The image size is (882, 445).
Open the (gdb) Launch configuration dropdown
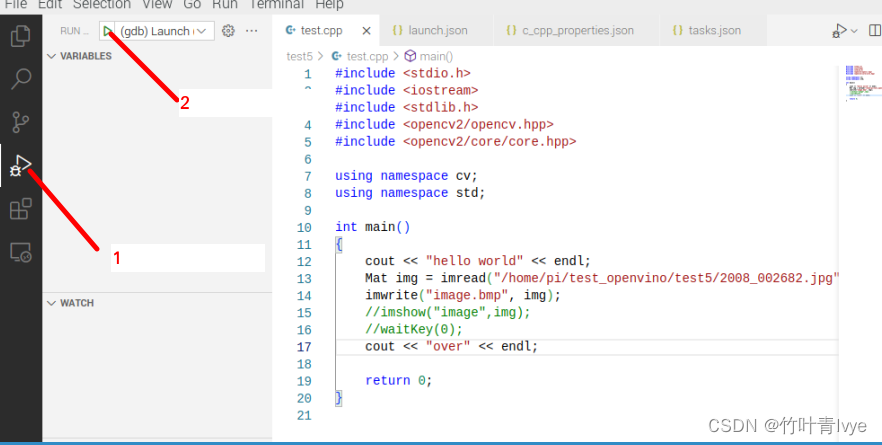pos(164,31)
